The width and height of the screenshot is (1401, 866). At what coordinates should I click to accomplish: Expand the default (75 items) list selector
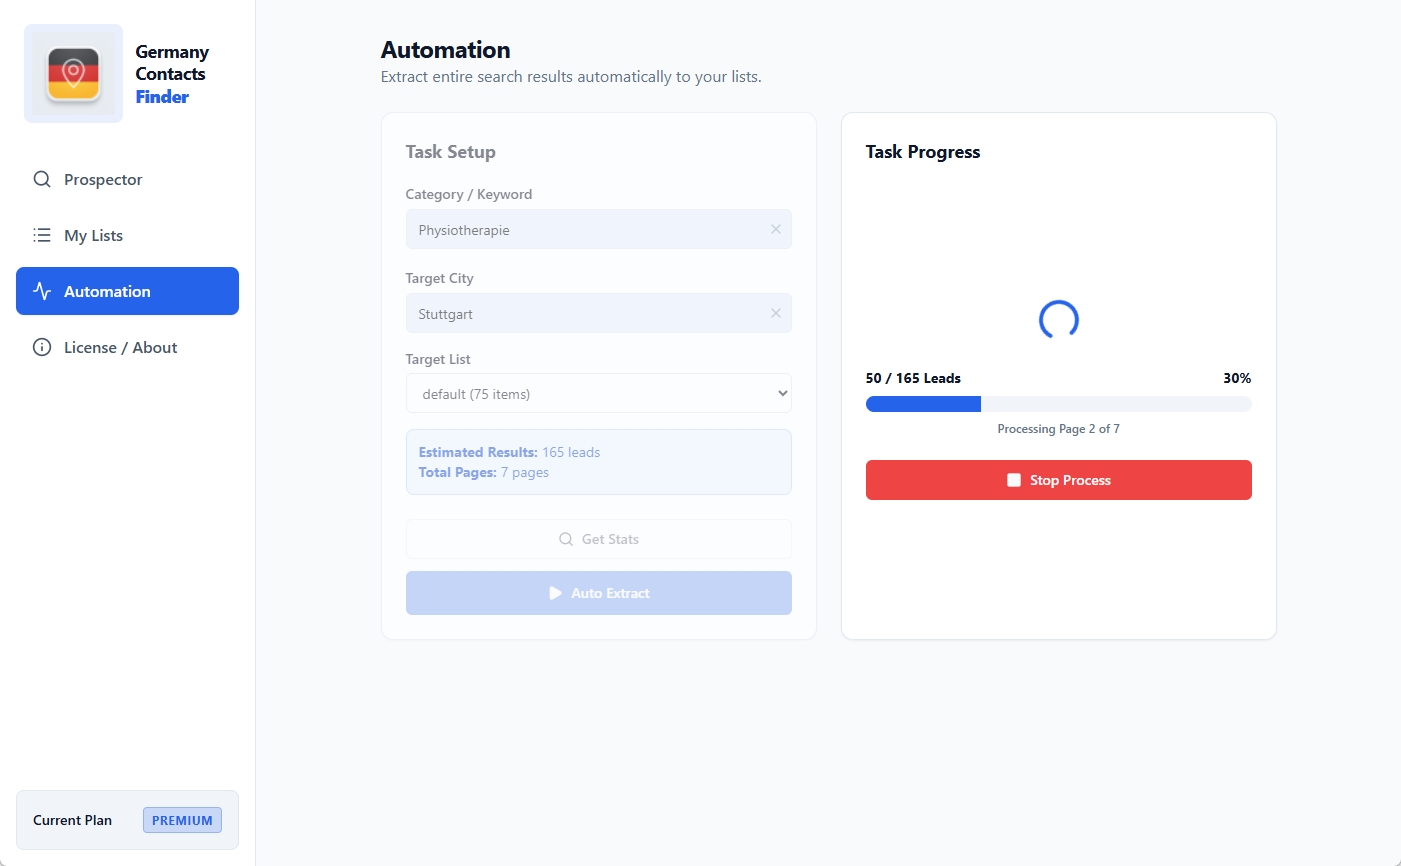[x=598, y=393]
